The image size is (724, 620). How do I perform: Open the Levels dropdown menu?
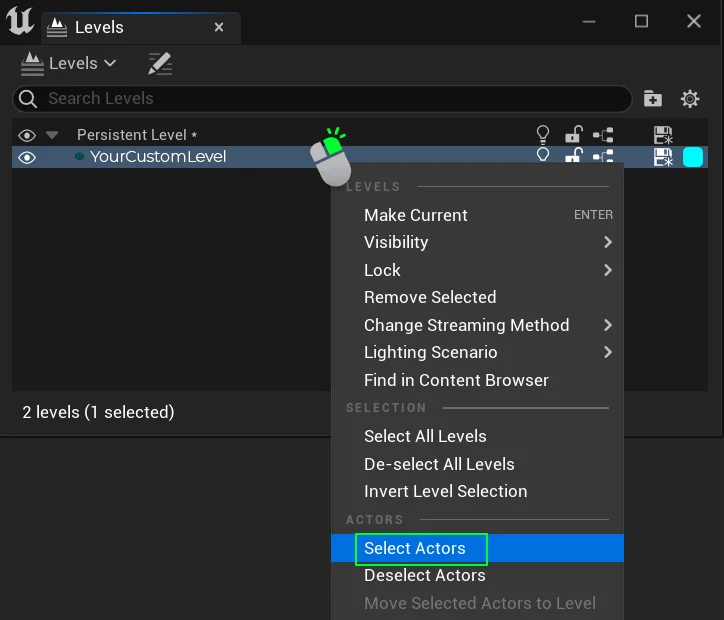pos(69,63)
